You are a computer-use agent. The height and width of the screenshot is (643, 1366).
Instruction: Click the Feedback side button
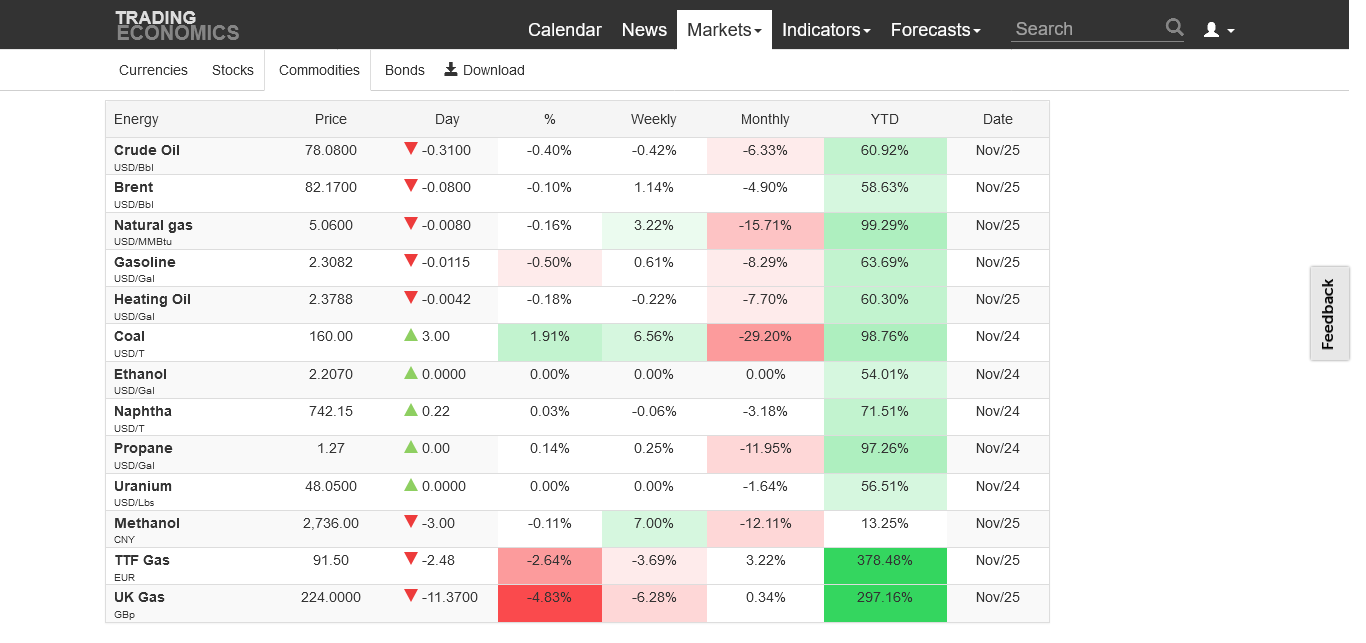click(1328, 314)
